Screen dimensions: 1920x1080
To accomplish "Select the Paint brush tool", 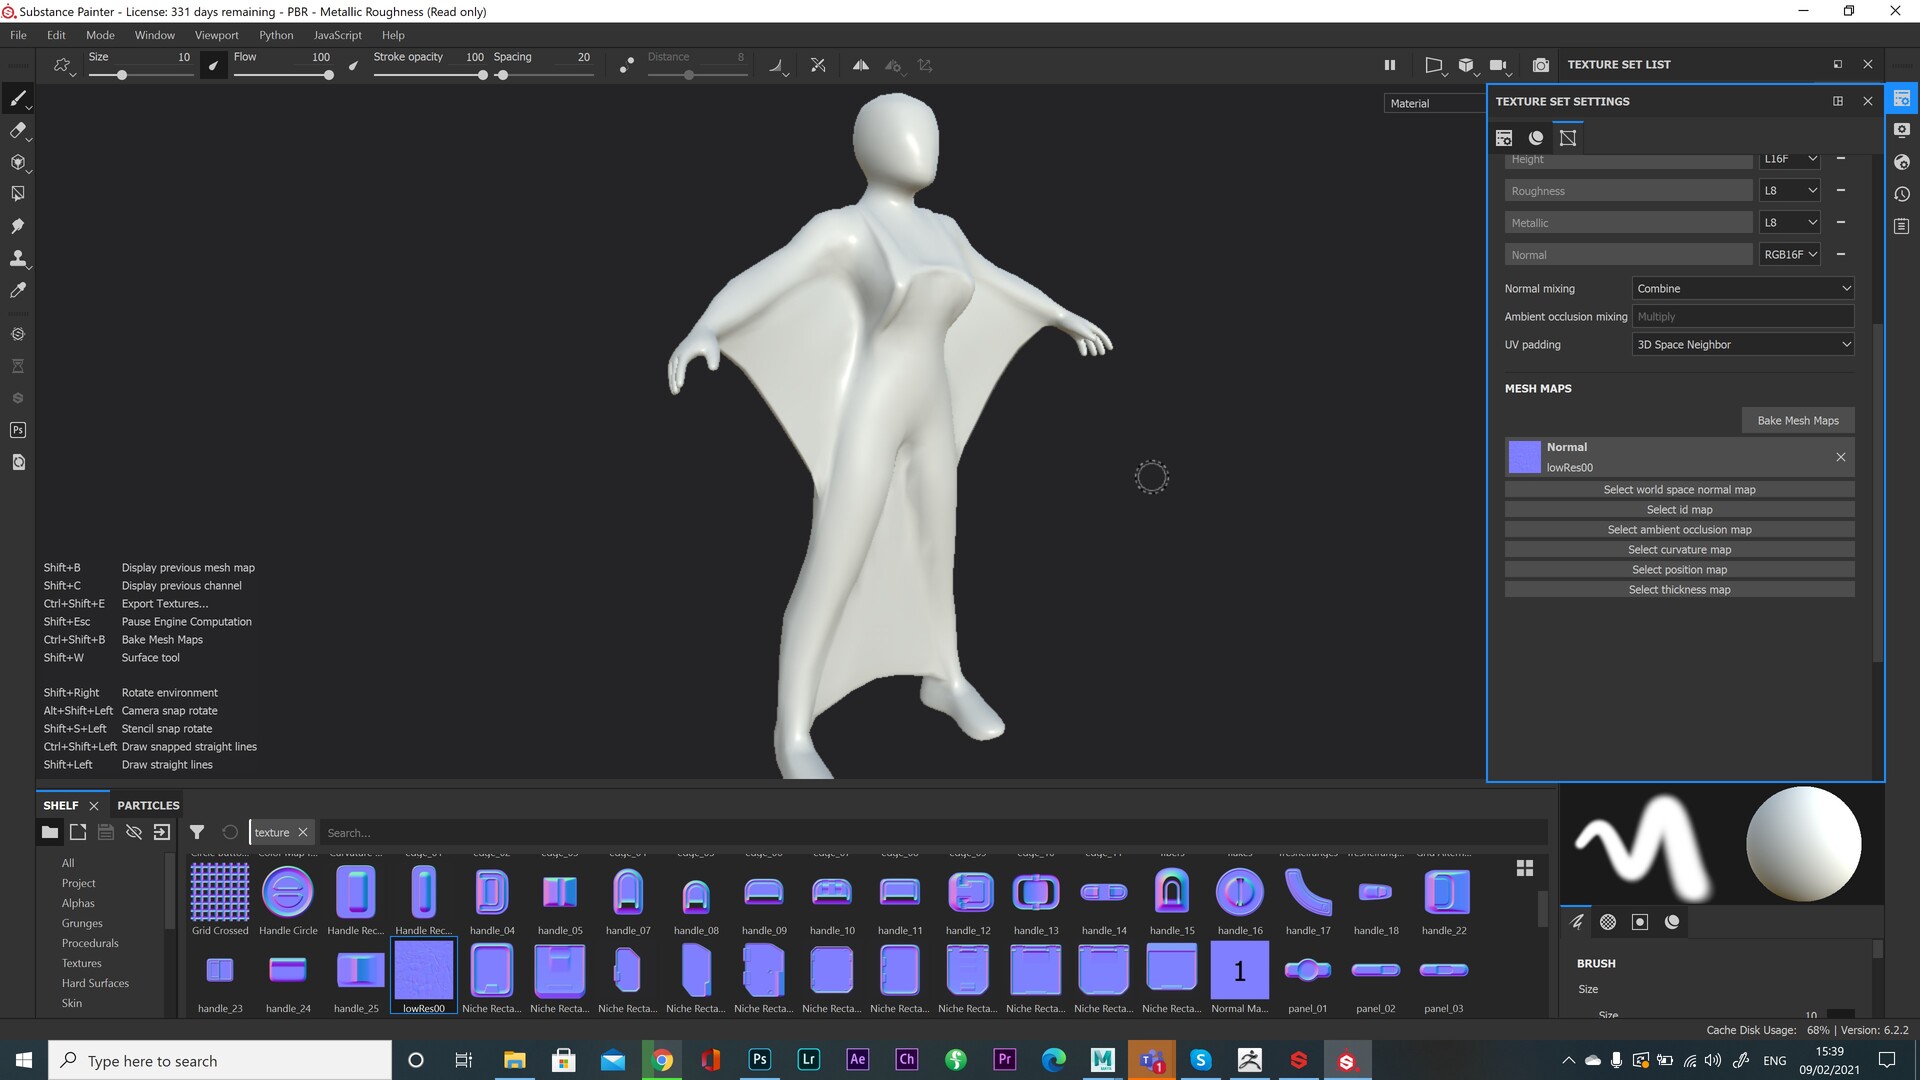I will 17,98.
